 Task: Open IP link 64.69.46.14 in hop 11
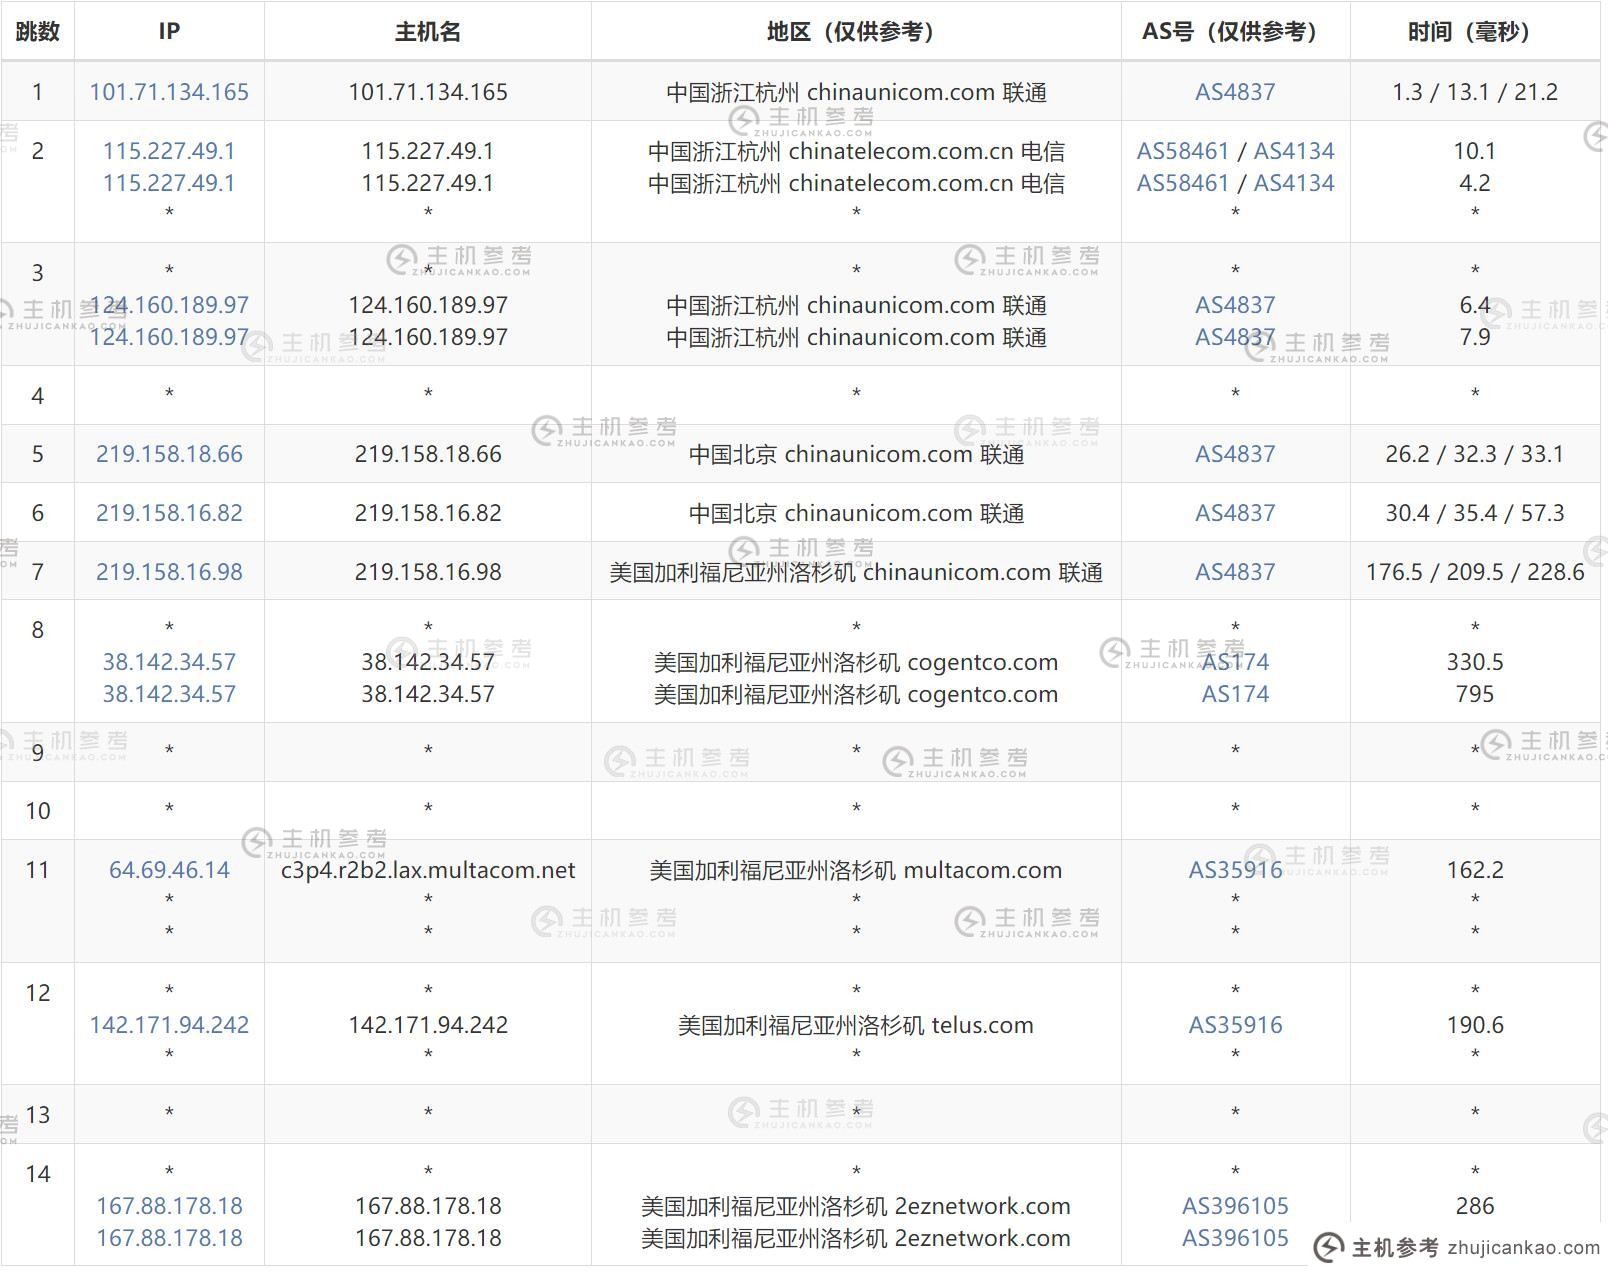click(169, 870)
